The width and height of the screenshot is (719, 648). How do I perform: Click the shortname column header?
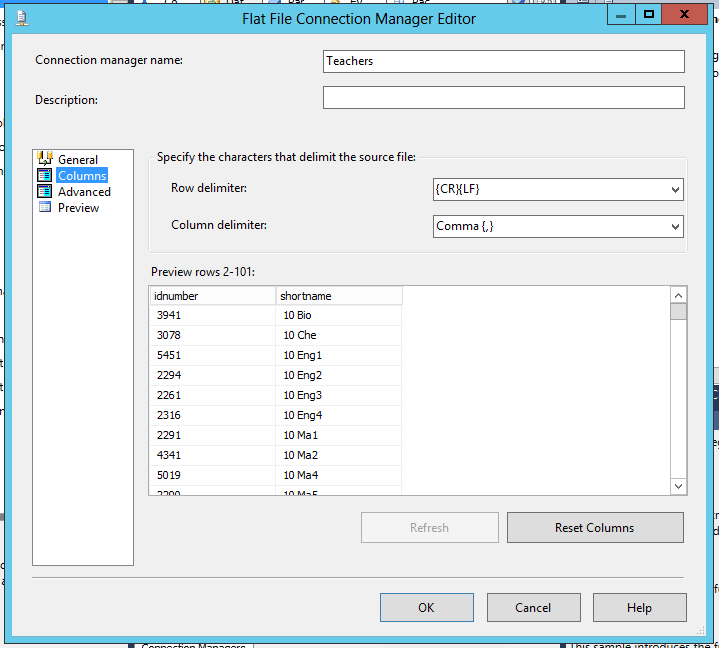(x=338, y=296)
